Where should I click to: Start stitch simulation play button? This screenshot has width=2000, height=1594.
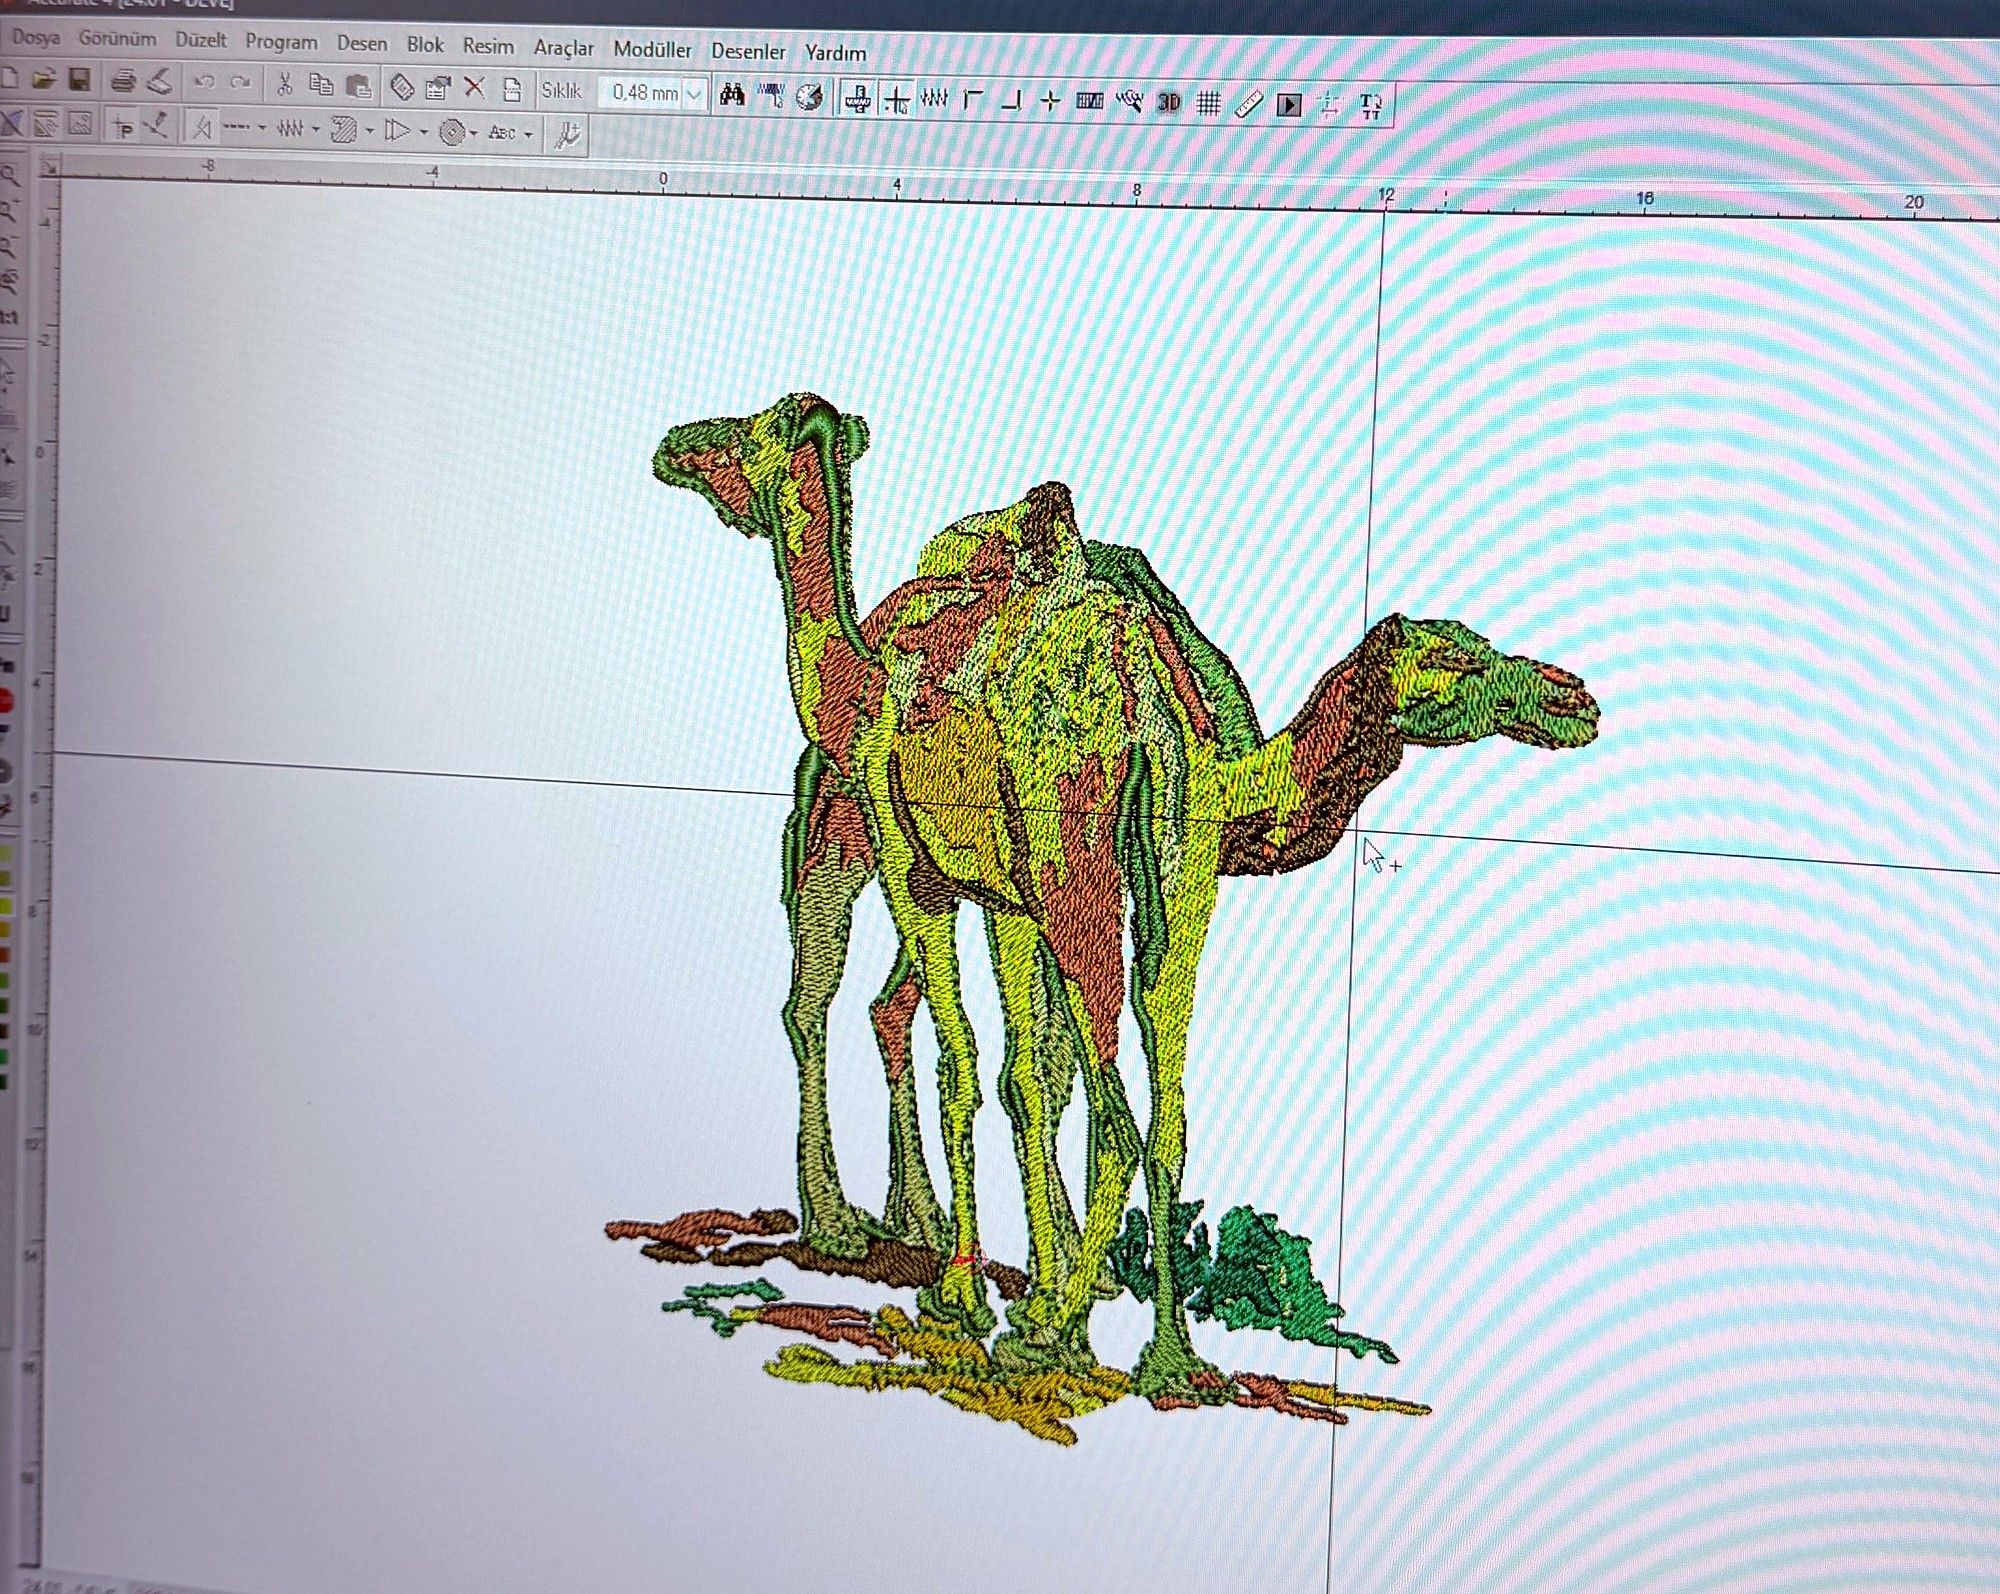[x=1289, y=104]
